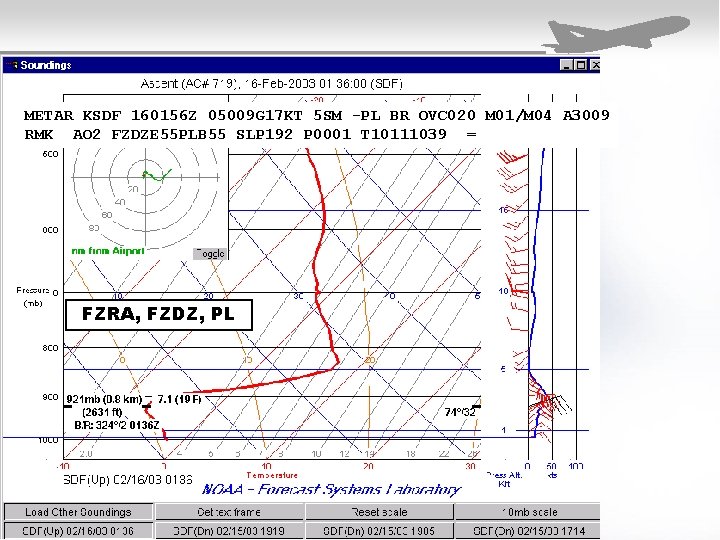Click the 10mb scale button
Image resolution: width=720 pixels, height=540 pixels.
(528, 512)
